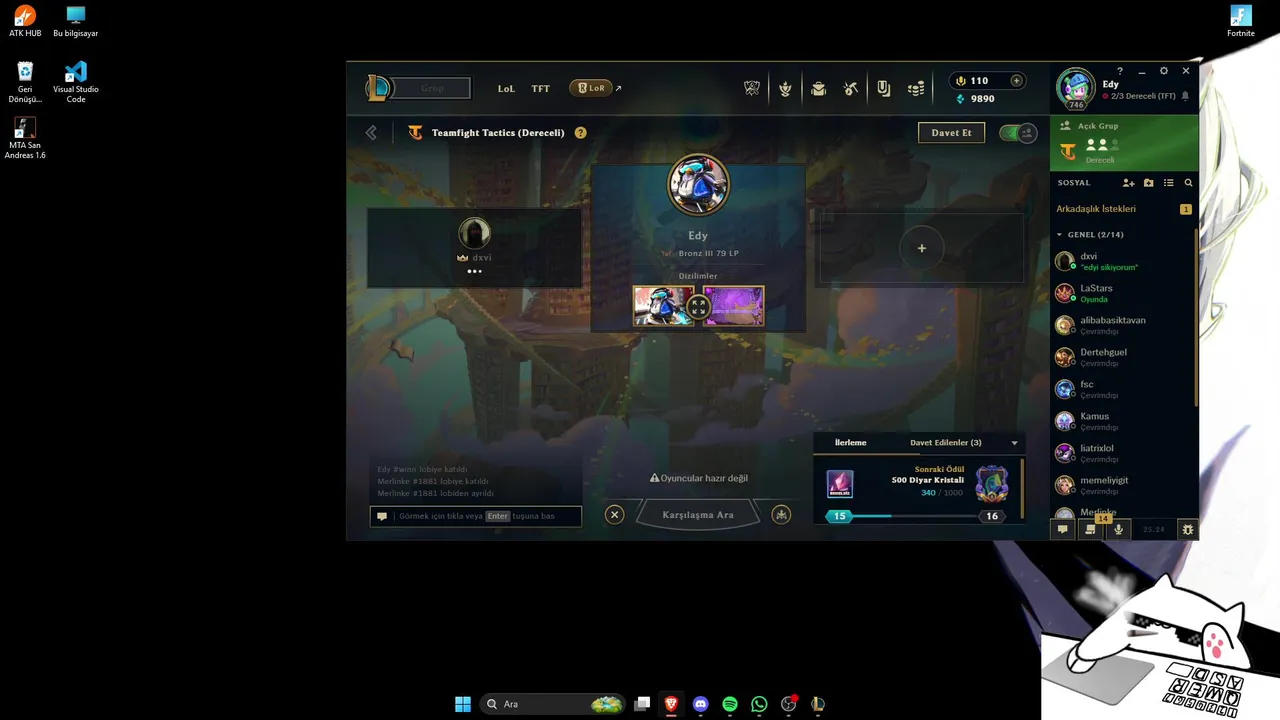
Task: Switch to the LoL tab
Action: click(506, 89)
